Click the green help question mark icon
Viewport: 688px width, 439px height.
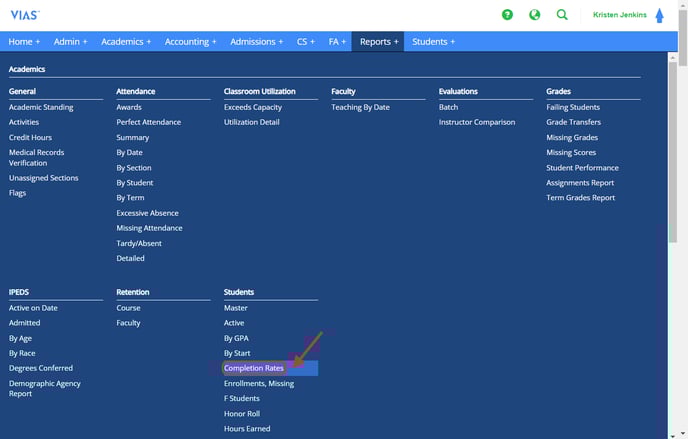click(507, 15)
